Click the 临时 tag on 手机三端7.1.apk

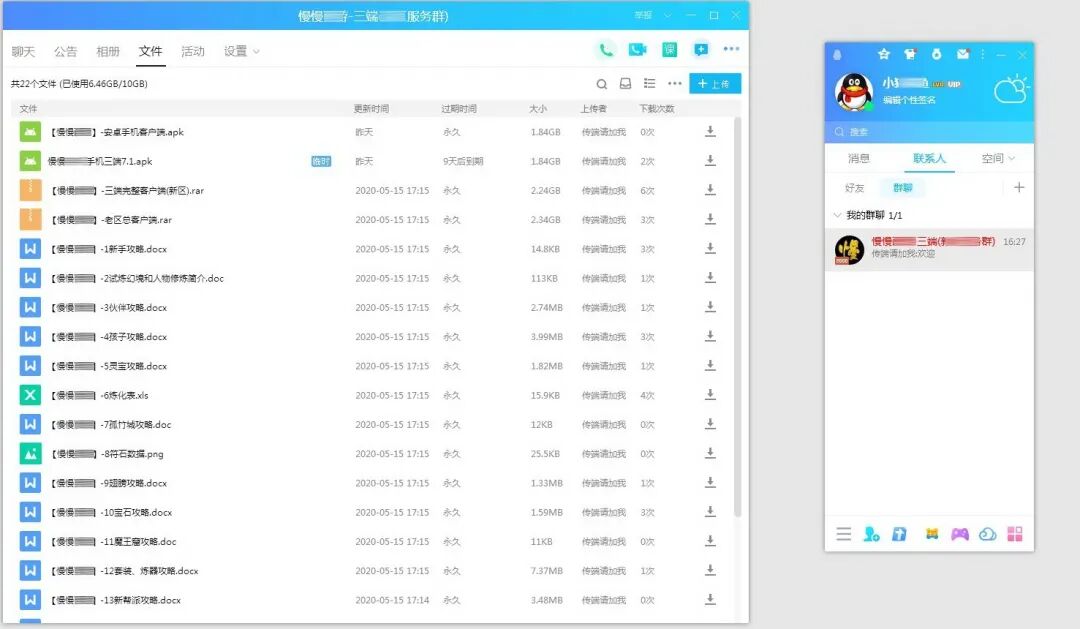click(321, 161)
